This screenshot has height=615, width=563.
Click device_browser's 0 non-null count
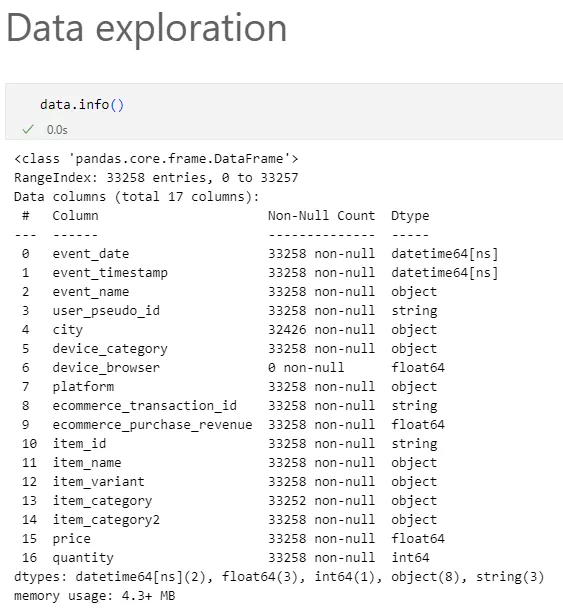point(306,368)
